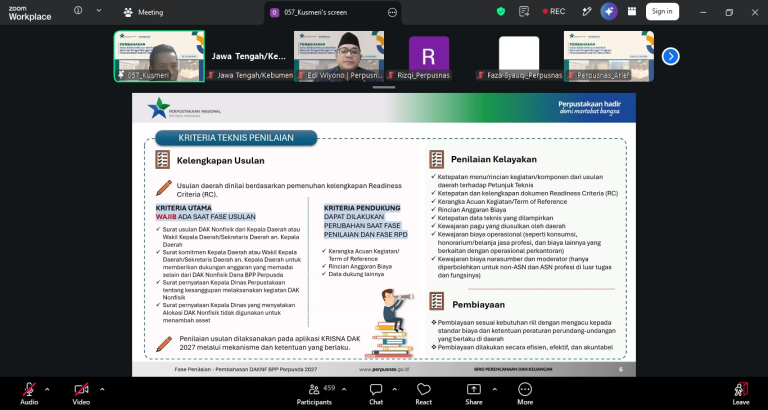
Task: Click the Ketepatan data teknis yang dilampirkan line
Action: pyautogui.click(x=496, y=218)
